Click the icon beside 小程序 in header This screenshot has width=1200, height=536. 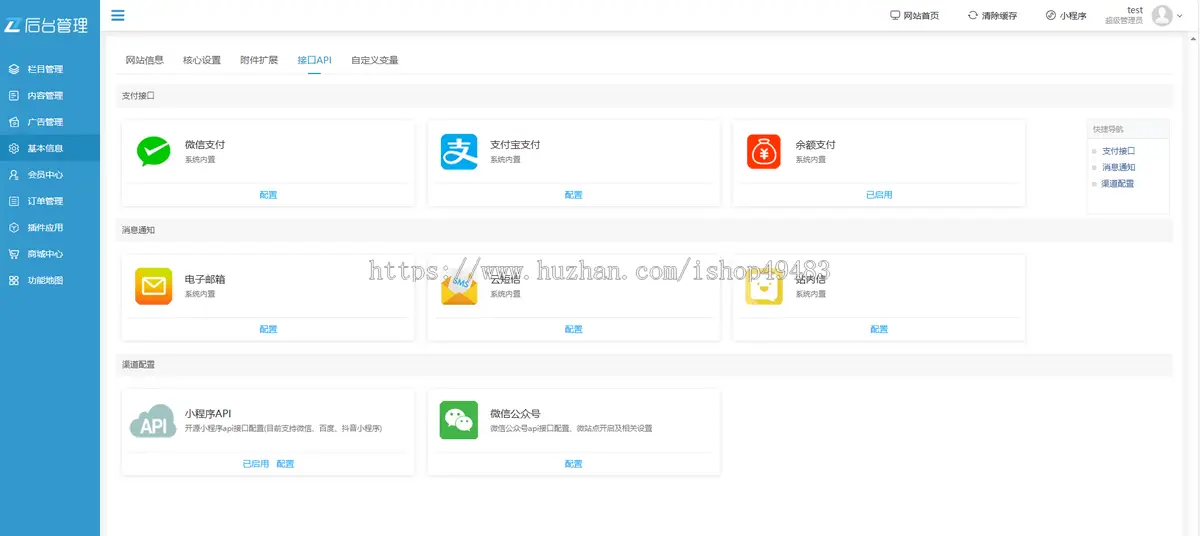1051,15
